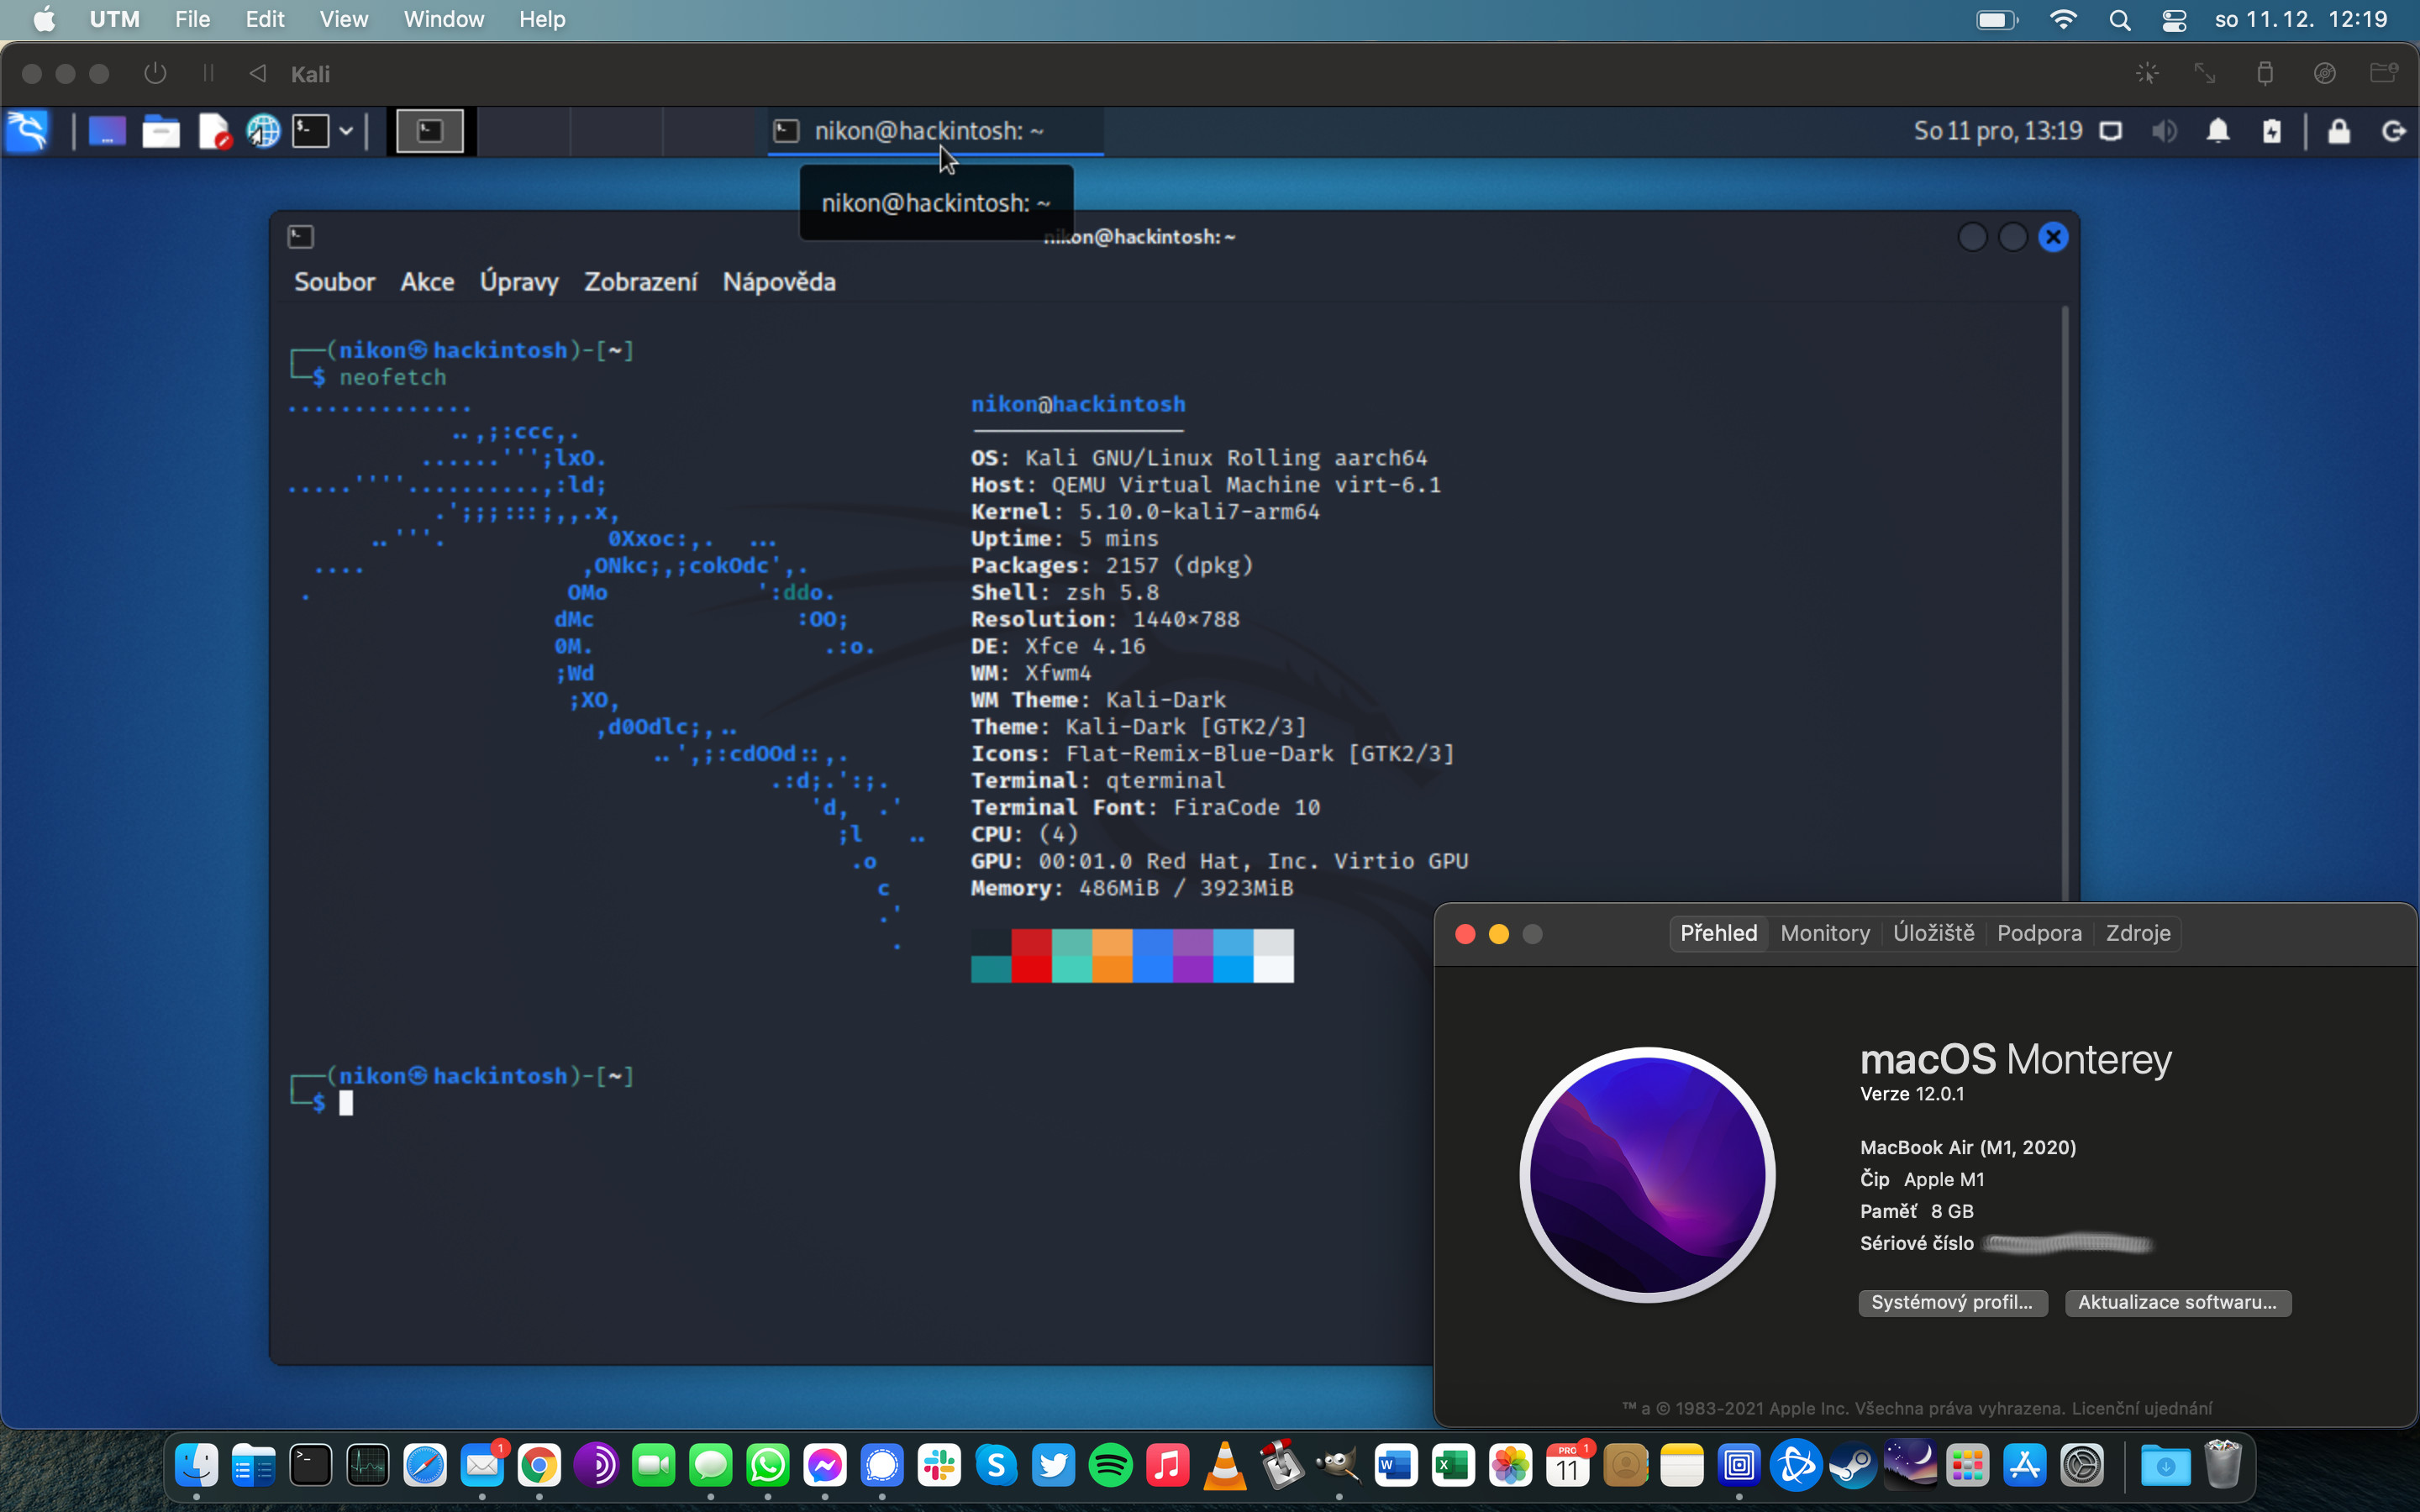The image size is (2420, 1512).
Task: Open the disk drive image icon in UTM toolbar
Action: [2325, 74]
